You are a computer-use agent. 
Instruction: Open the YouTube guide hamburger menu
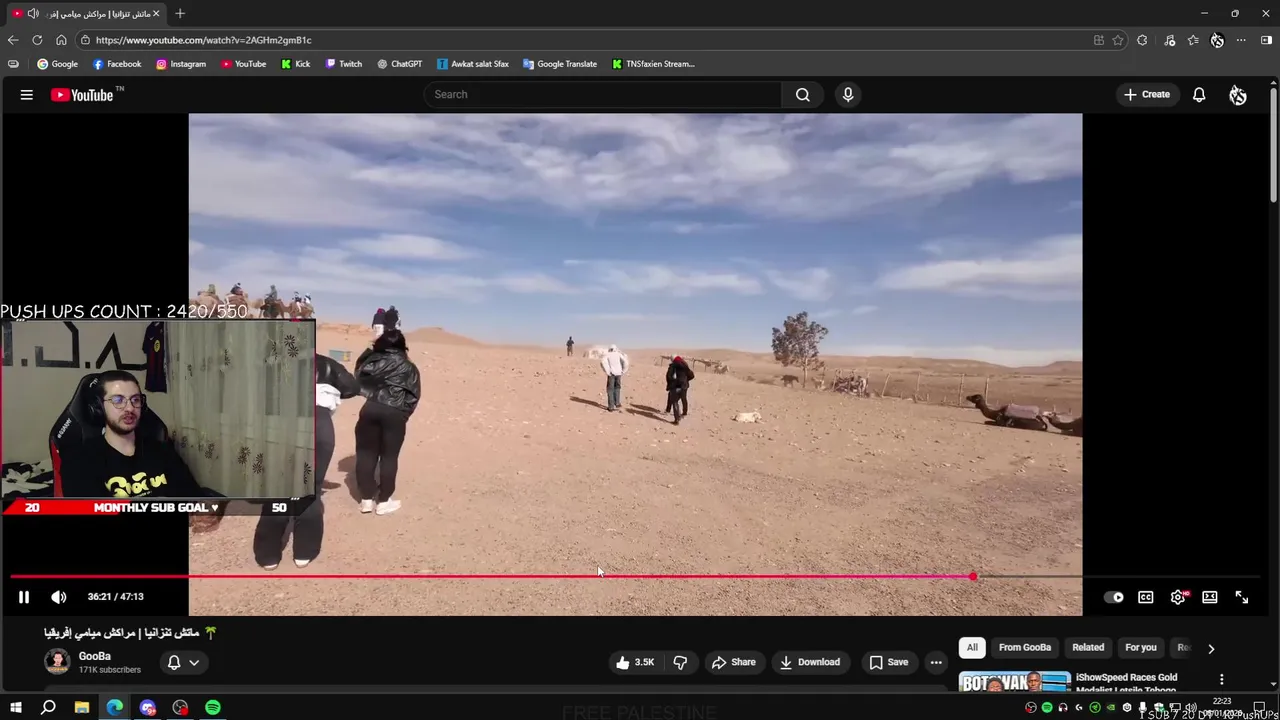click(x=27, y=95)
